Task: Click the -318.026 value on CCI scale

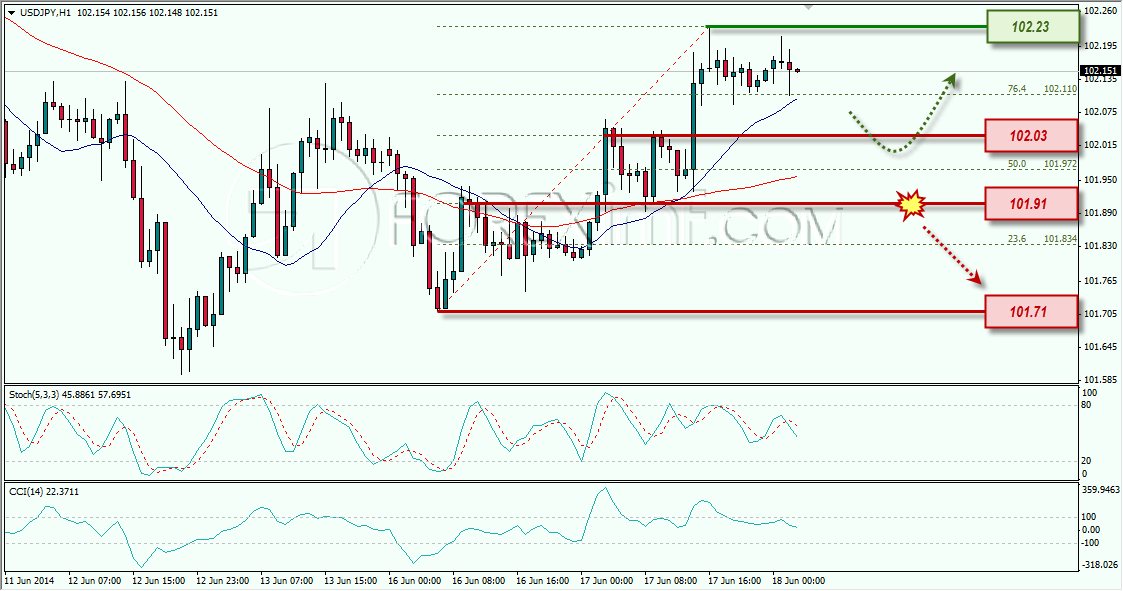Action: click(1100, 565)
